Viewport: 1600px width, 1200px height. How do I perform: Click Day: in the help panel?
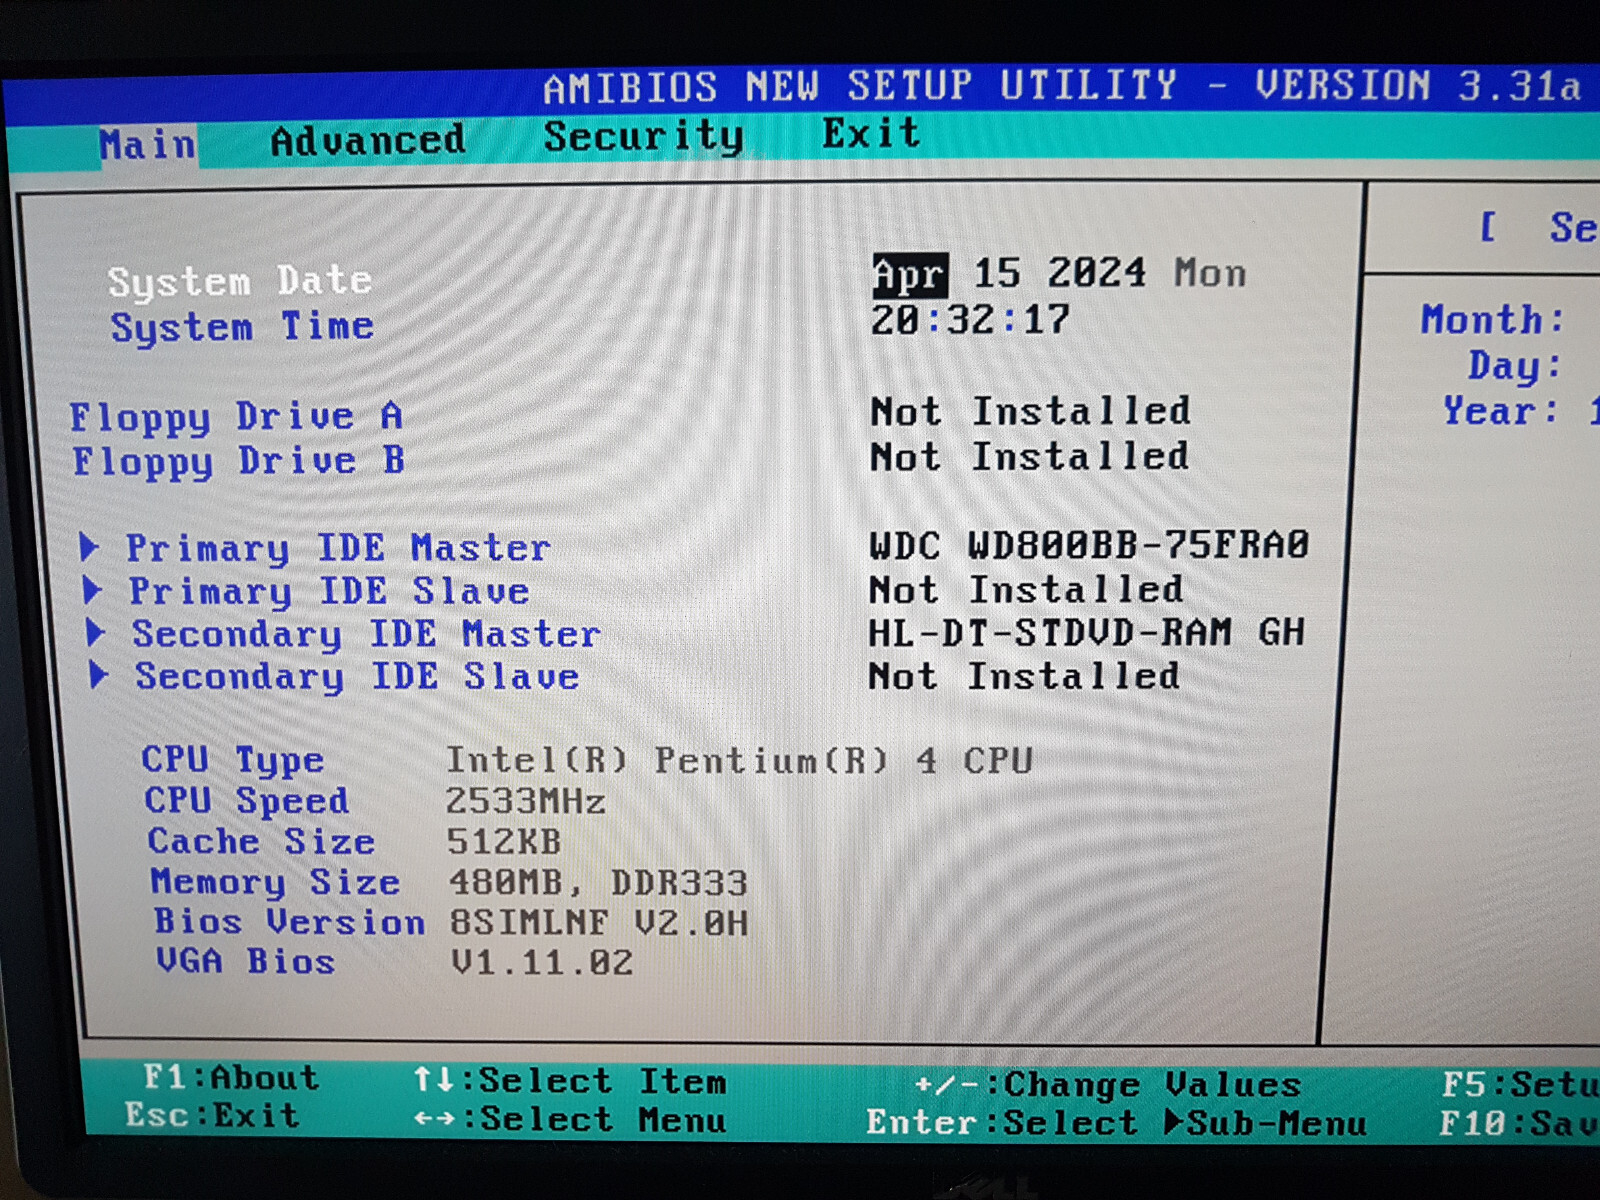click(x=1514, y=366)
